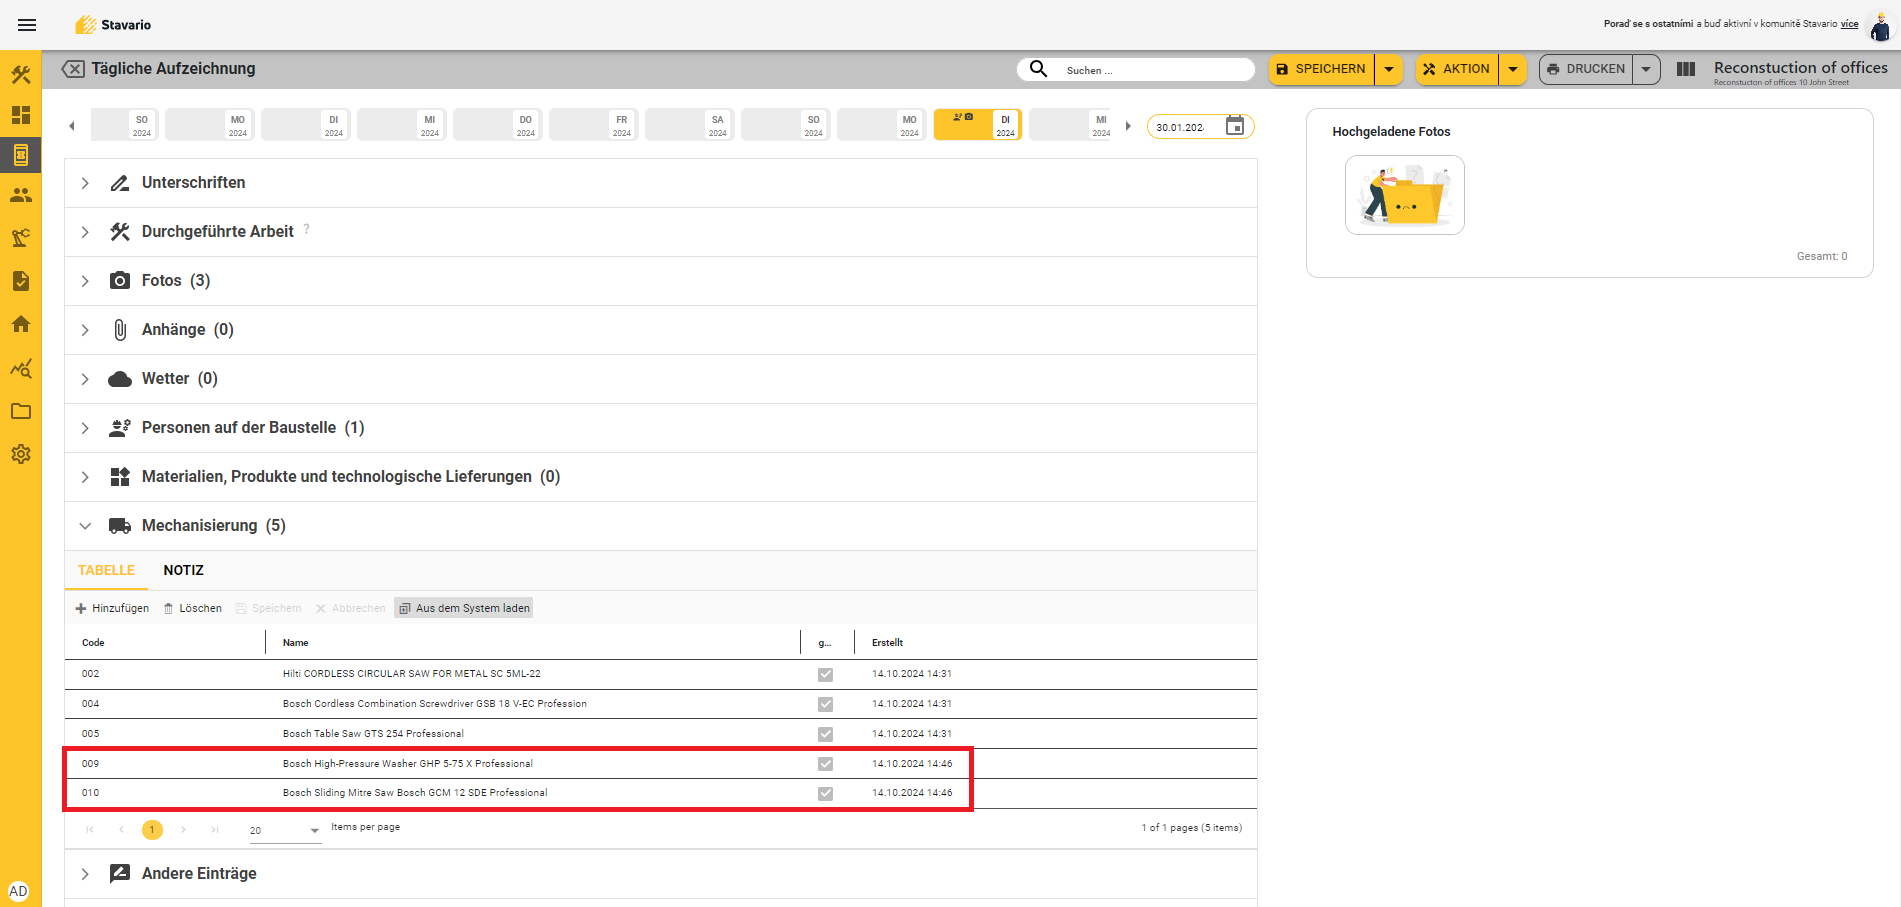Sort by the Erstellt column header
The height and width of the screenshot is (907, 1901).
pos(887,643)
